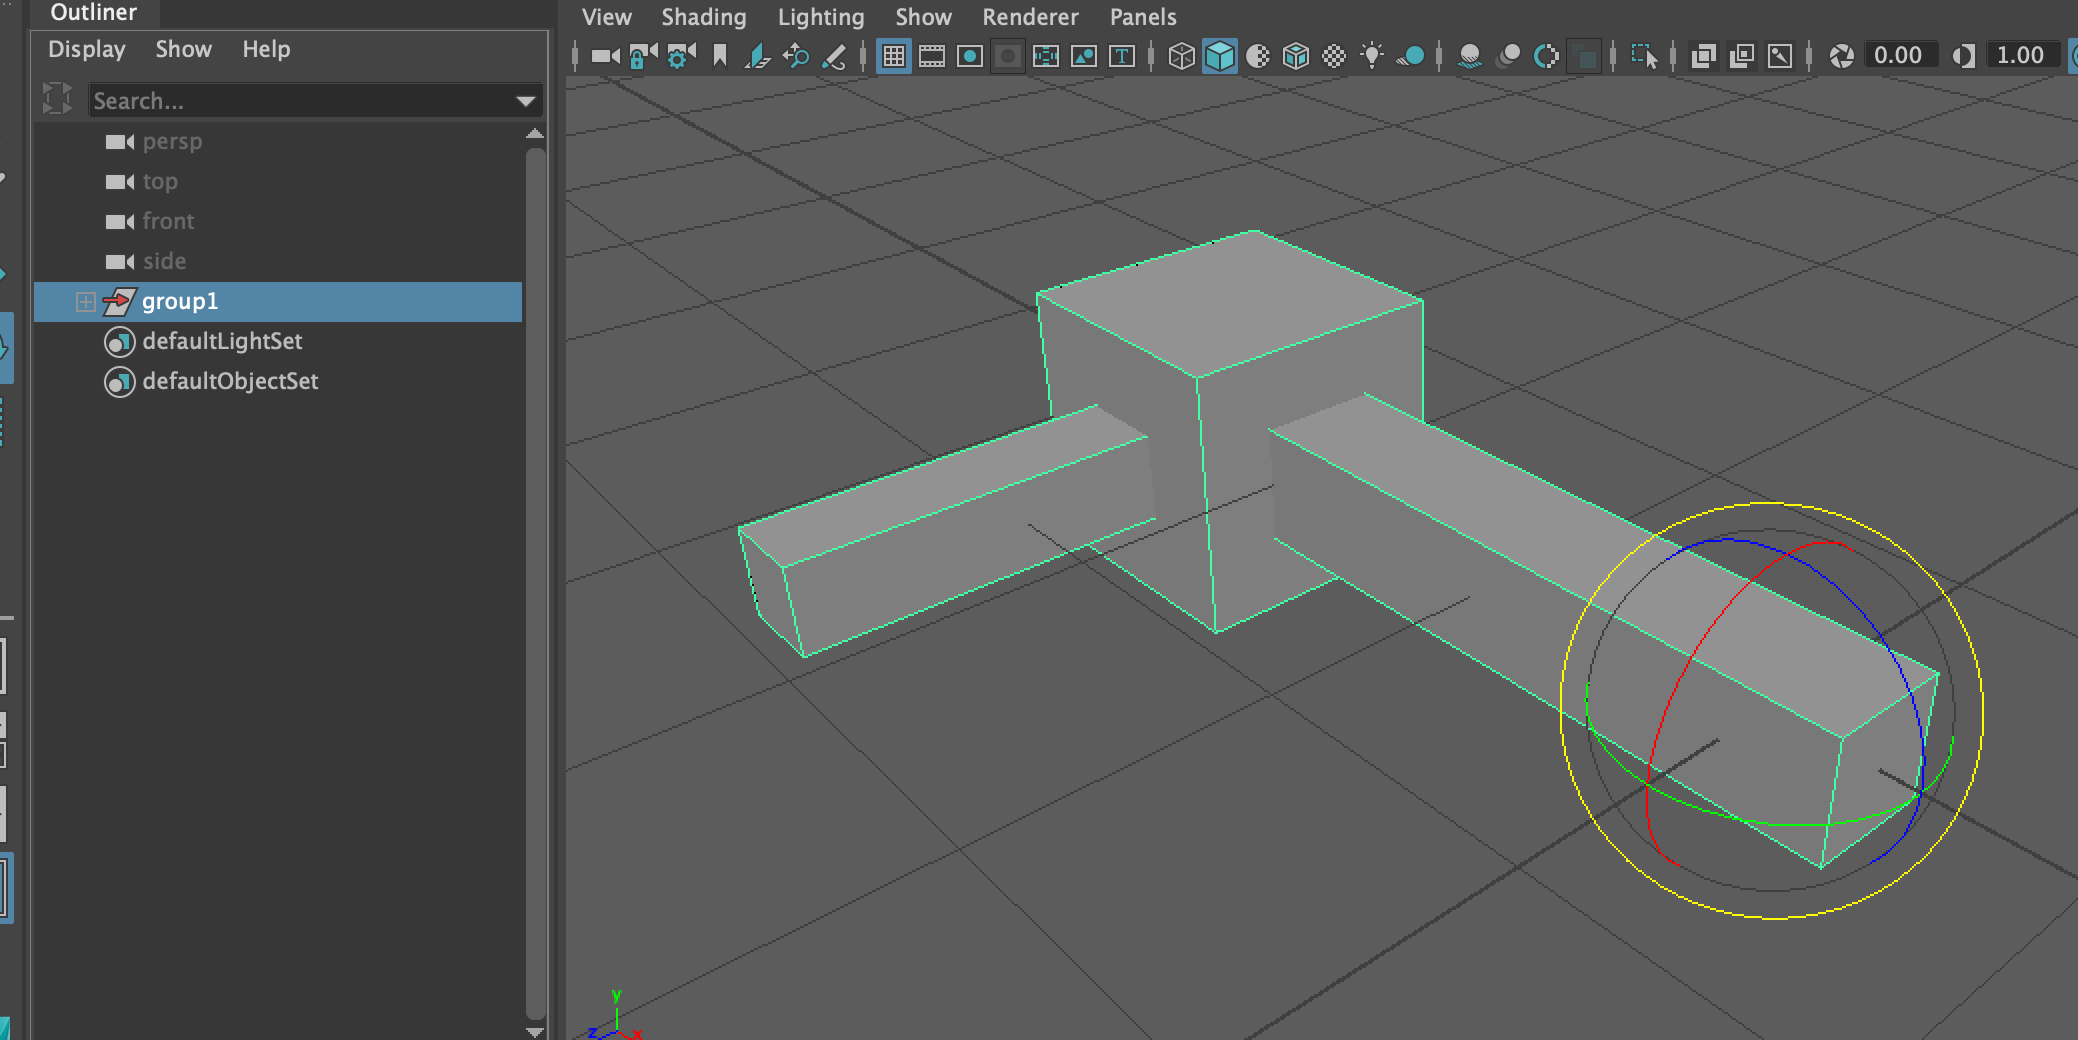Activate the Smooth Shade All display mode
Image resolution: width=2078 pixels, height=1040 pixels.
(1221, 57)
